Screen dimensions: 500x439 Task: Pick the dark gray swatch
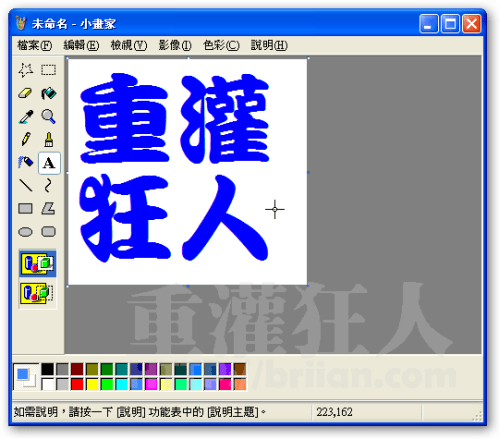tap(62, 369)
